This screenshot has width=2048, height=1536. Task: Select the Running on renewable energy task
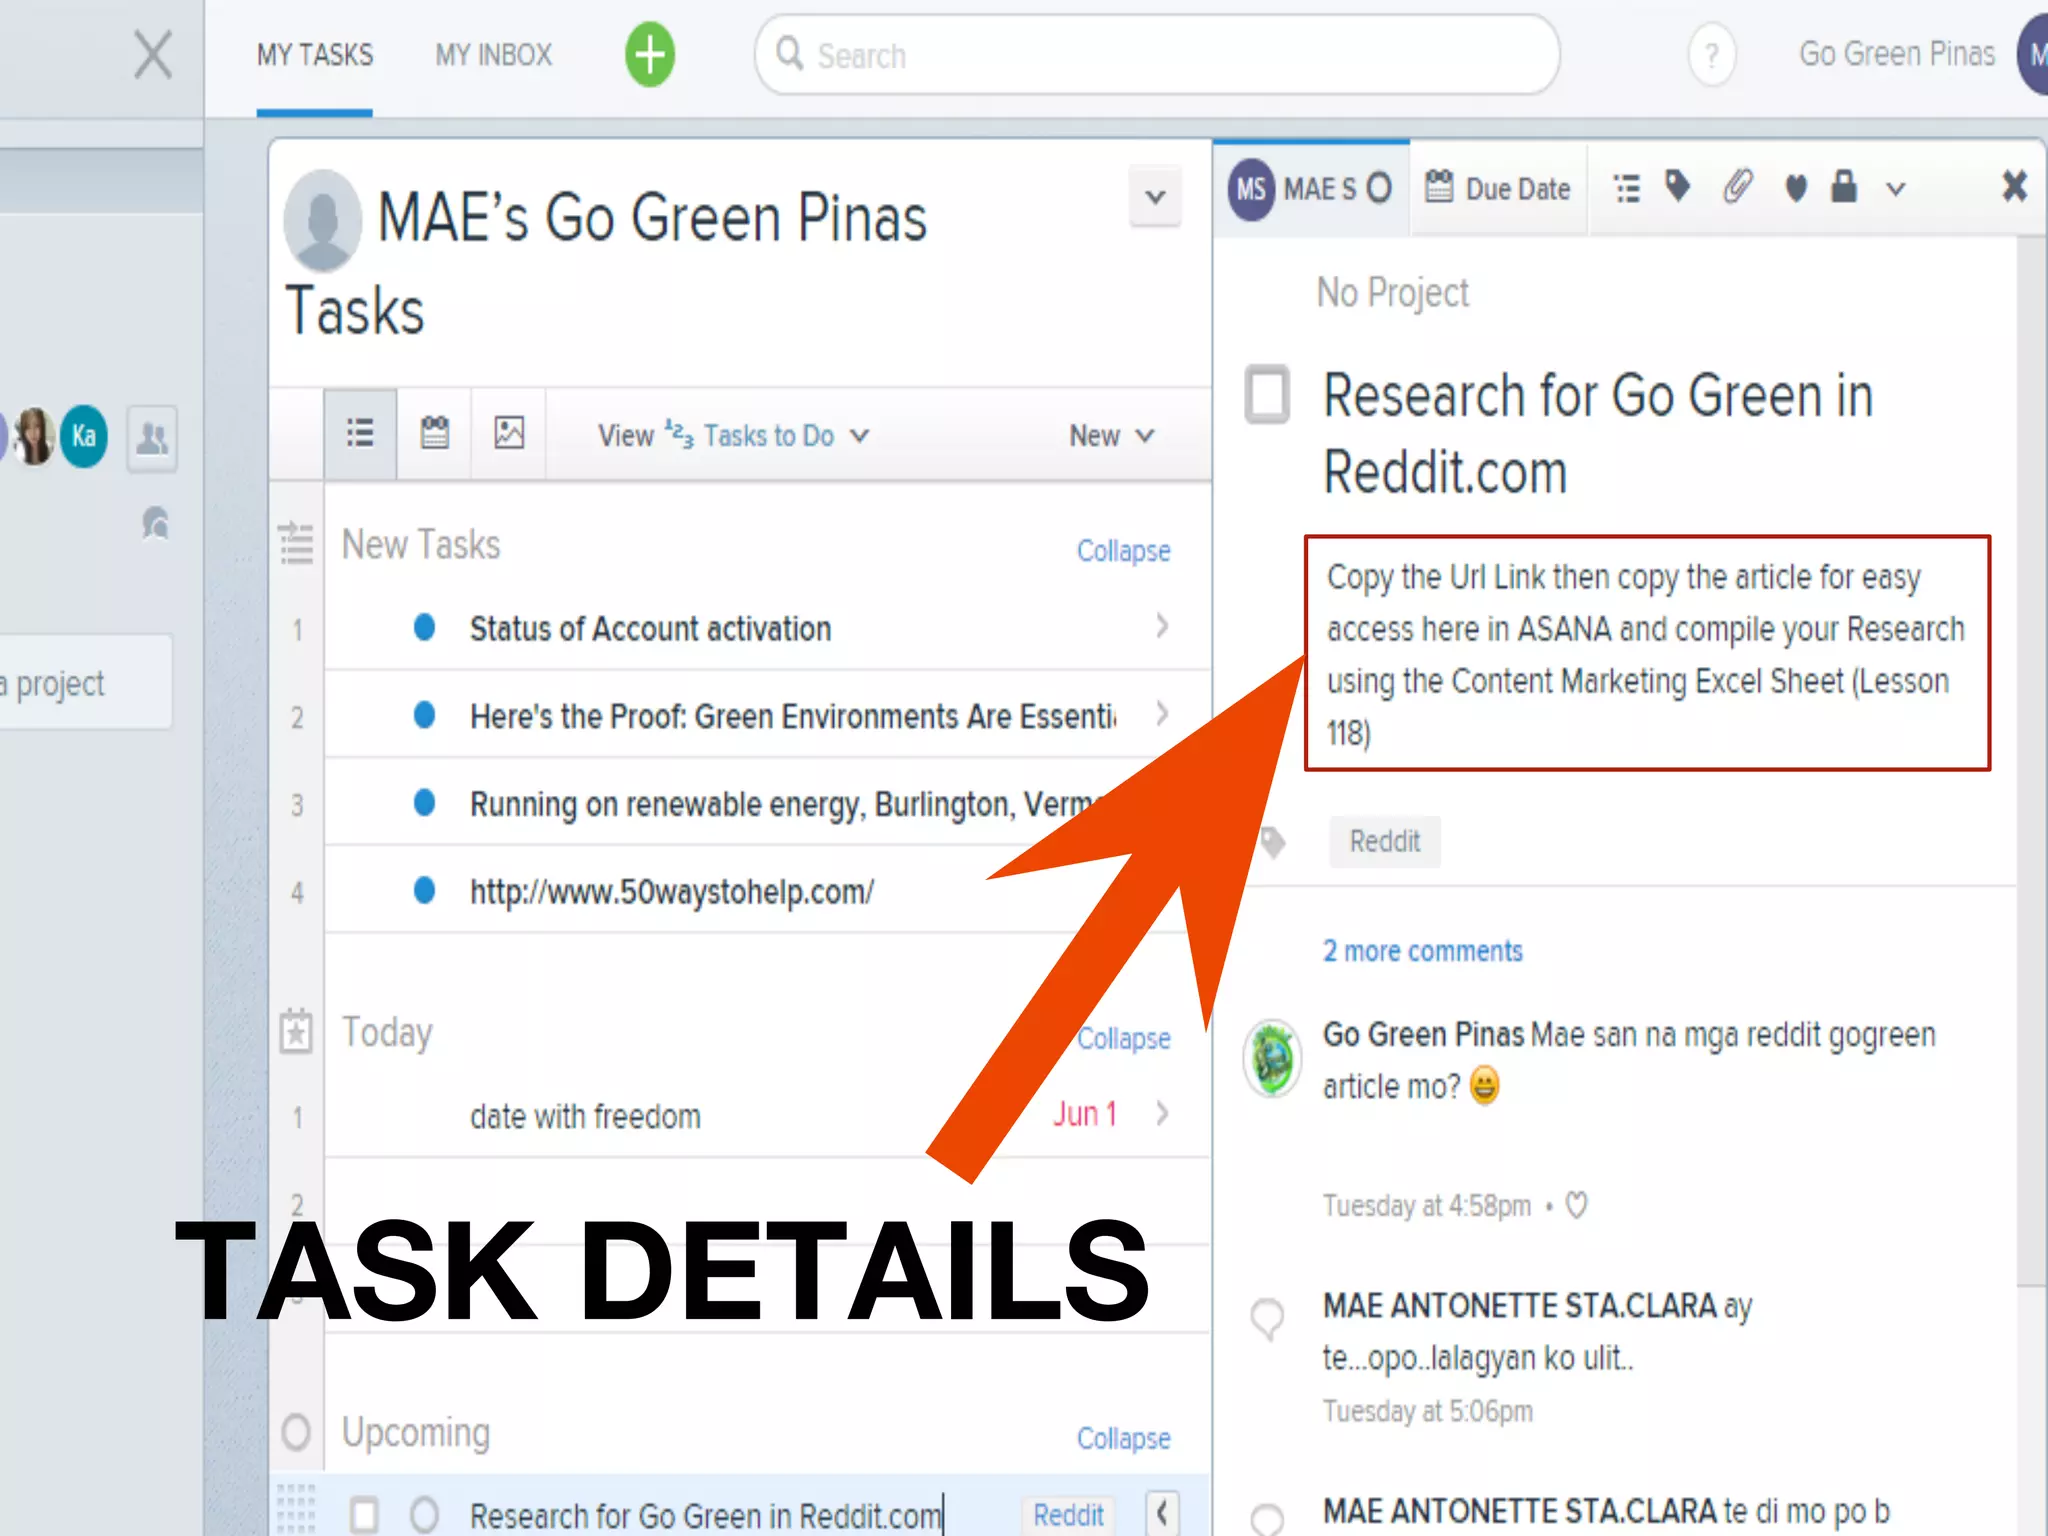[785, 804]
